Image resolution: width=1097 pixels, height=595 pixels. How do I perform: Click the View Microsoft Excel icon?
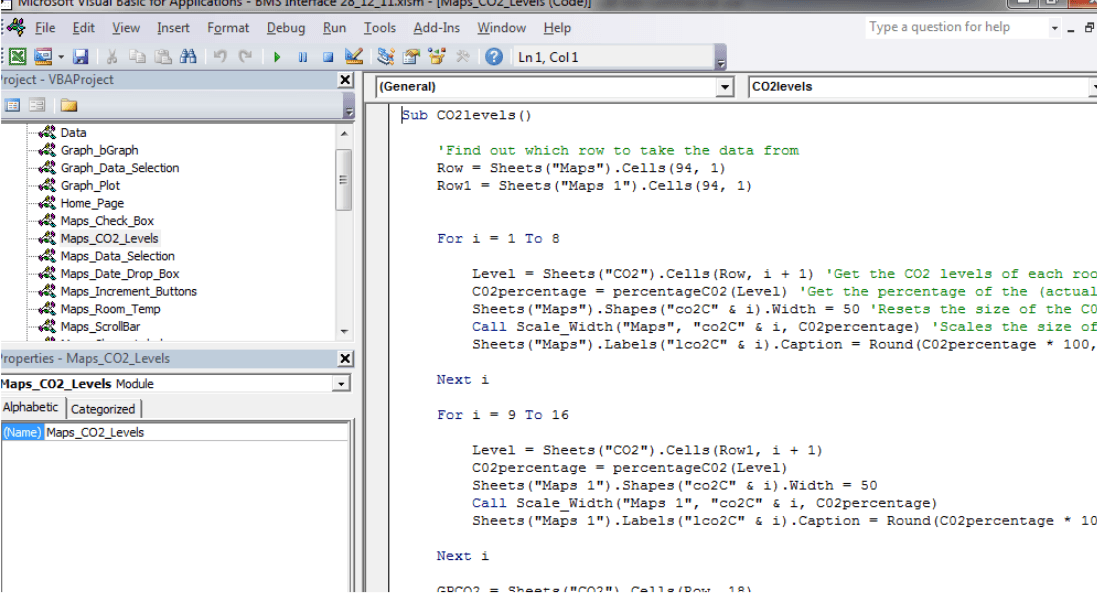(16, 57)
